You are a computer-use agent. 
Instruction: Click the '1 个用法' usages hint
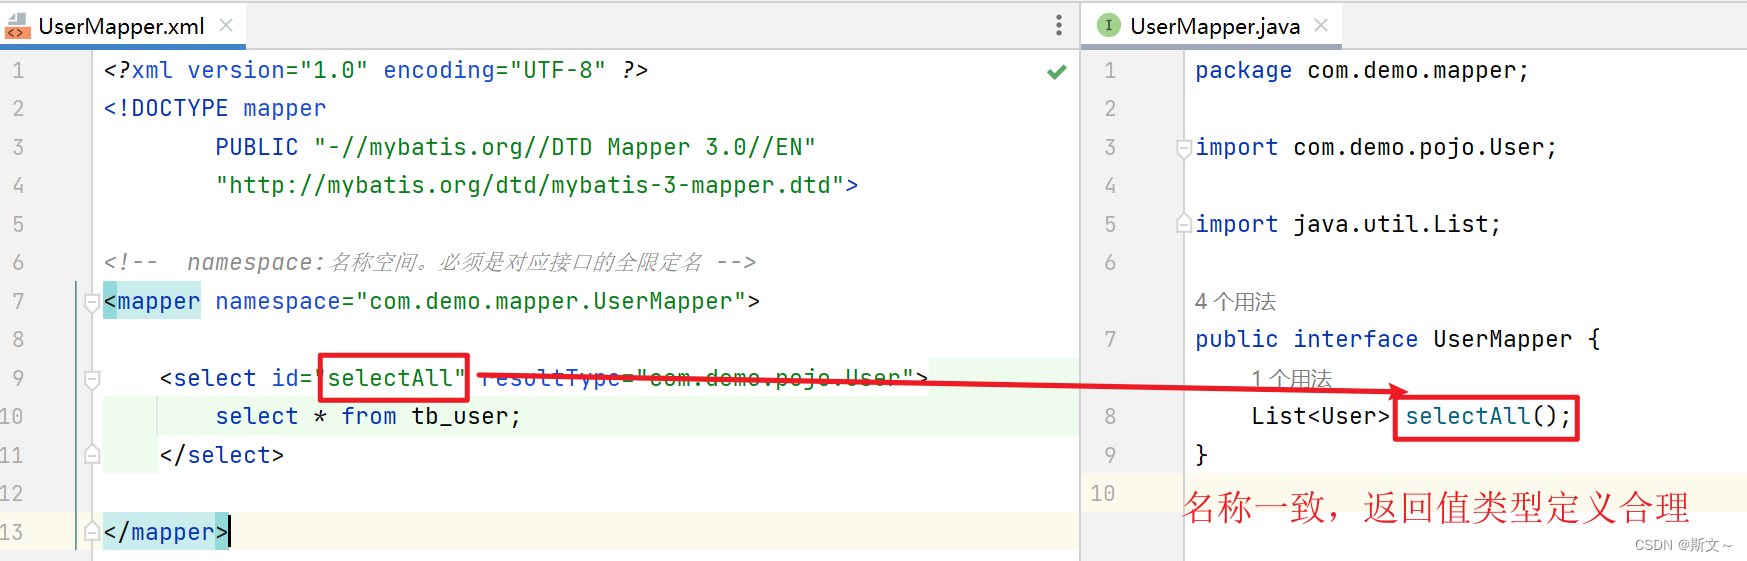click(1291, 379)
